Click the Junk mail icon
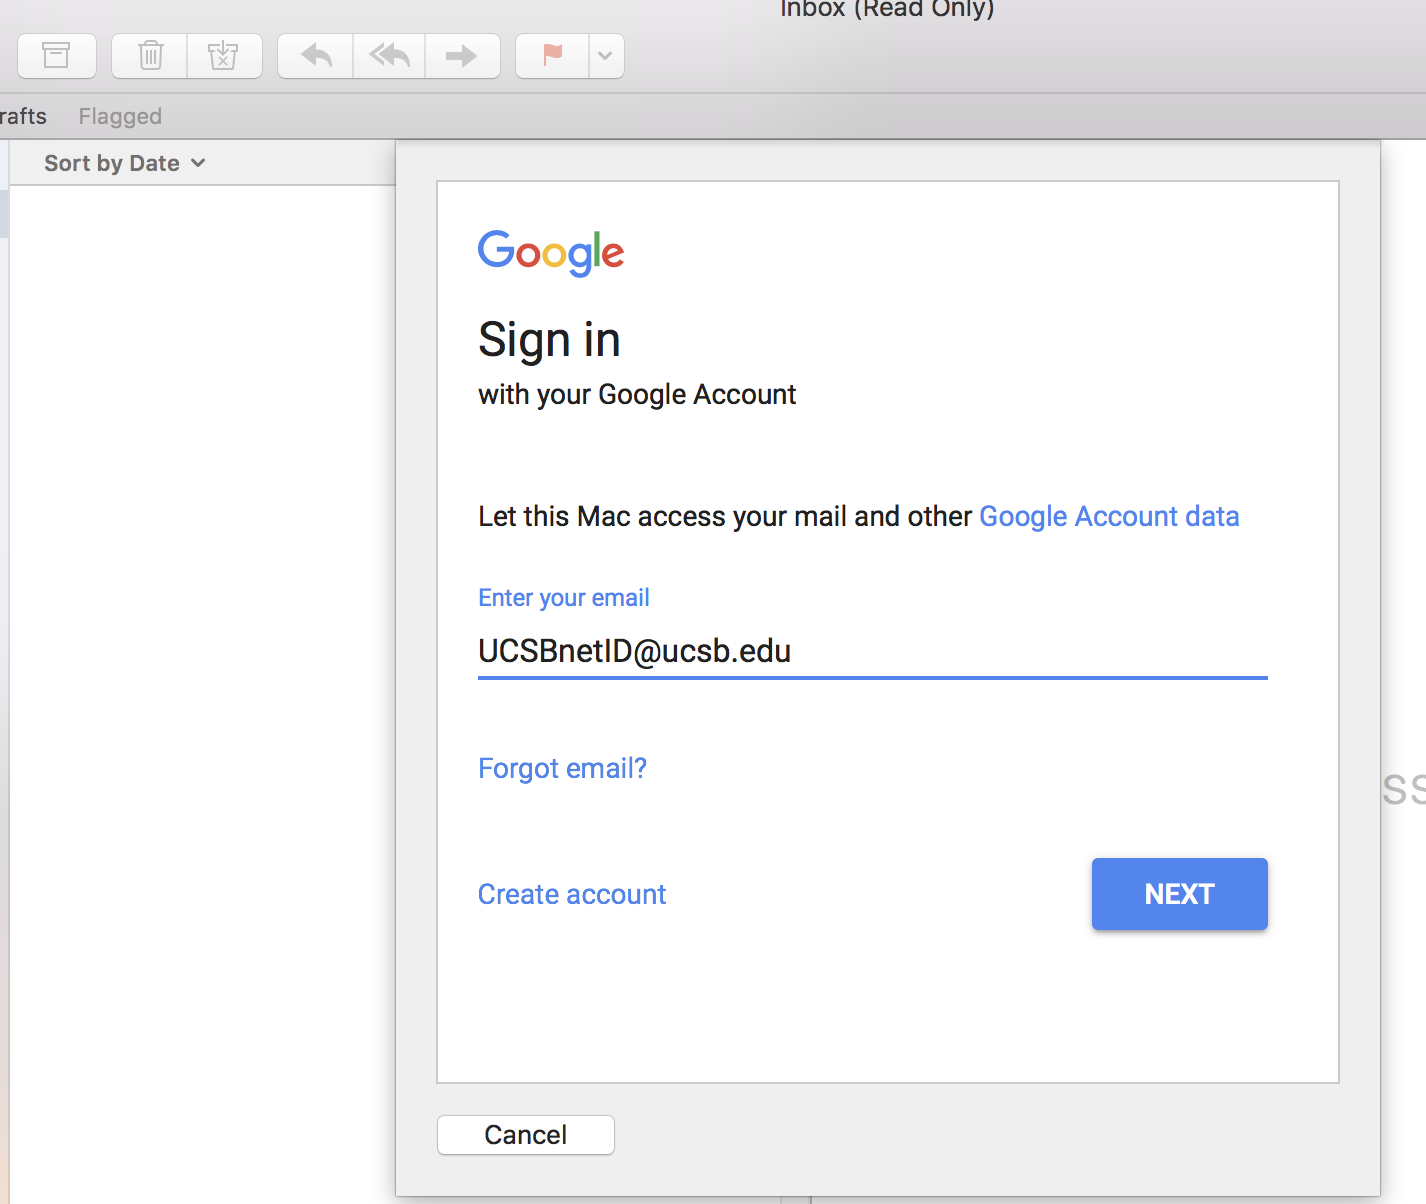This screenshot has height=1204, width=1426. click(x=224, y=55)
